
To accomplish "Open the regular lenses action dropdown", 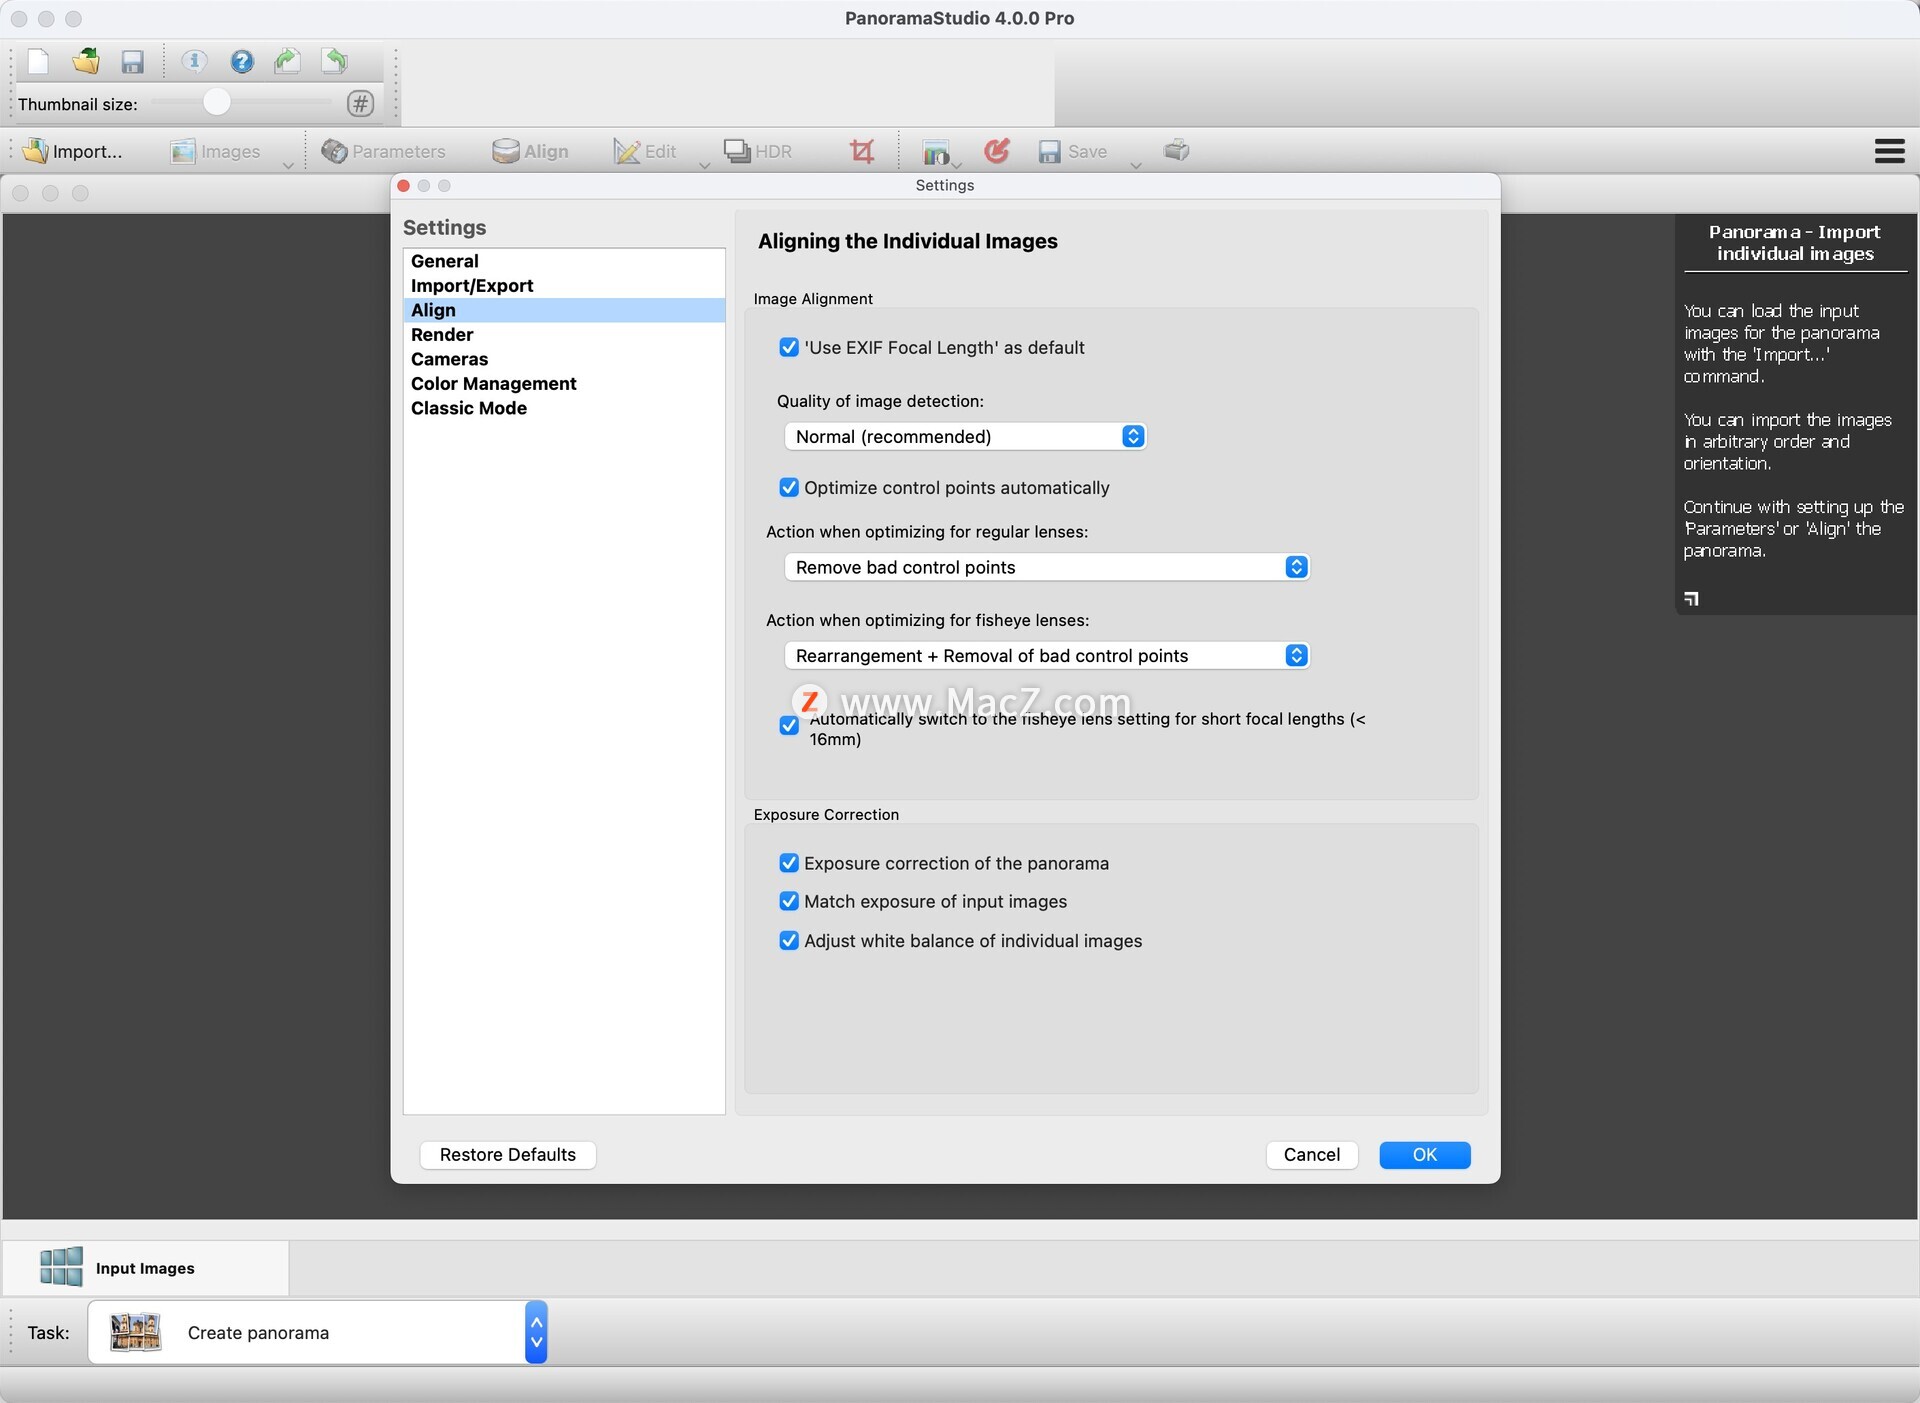I will click(1047, 567).
